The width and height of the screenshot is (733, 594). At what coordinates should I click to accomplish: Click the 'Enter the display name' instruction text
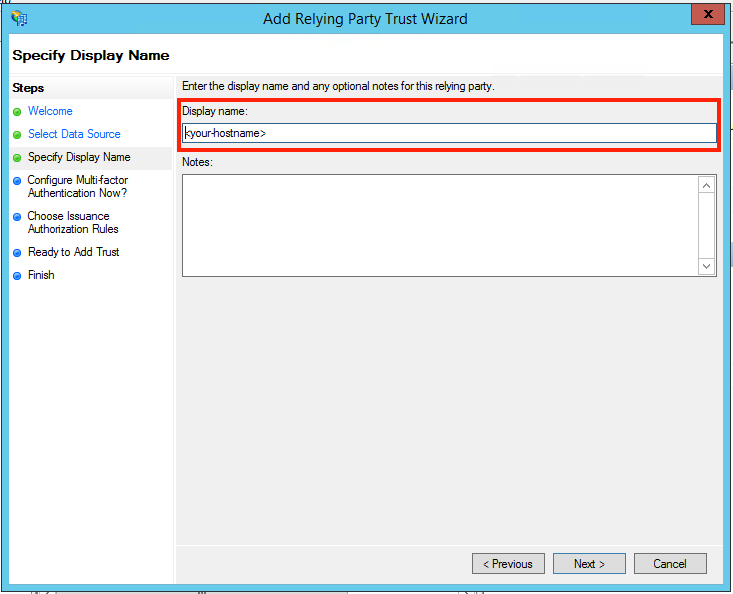pyautogui.click(x=338, y=86)
